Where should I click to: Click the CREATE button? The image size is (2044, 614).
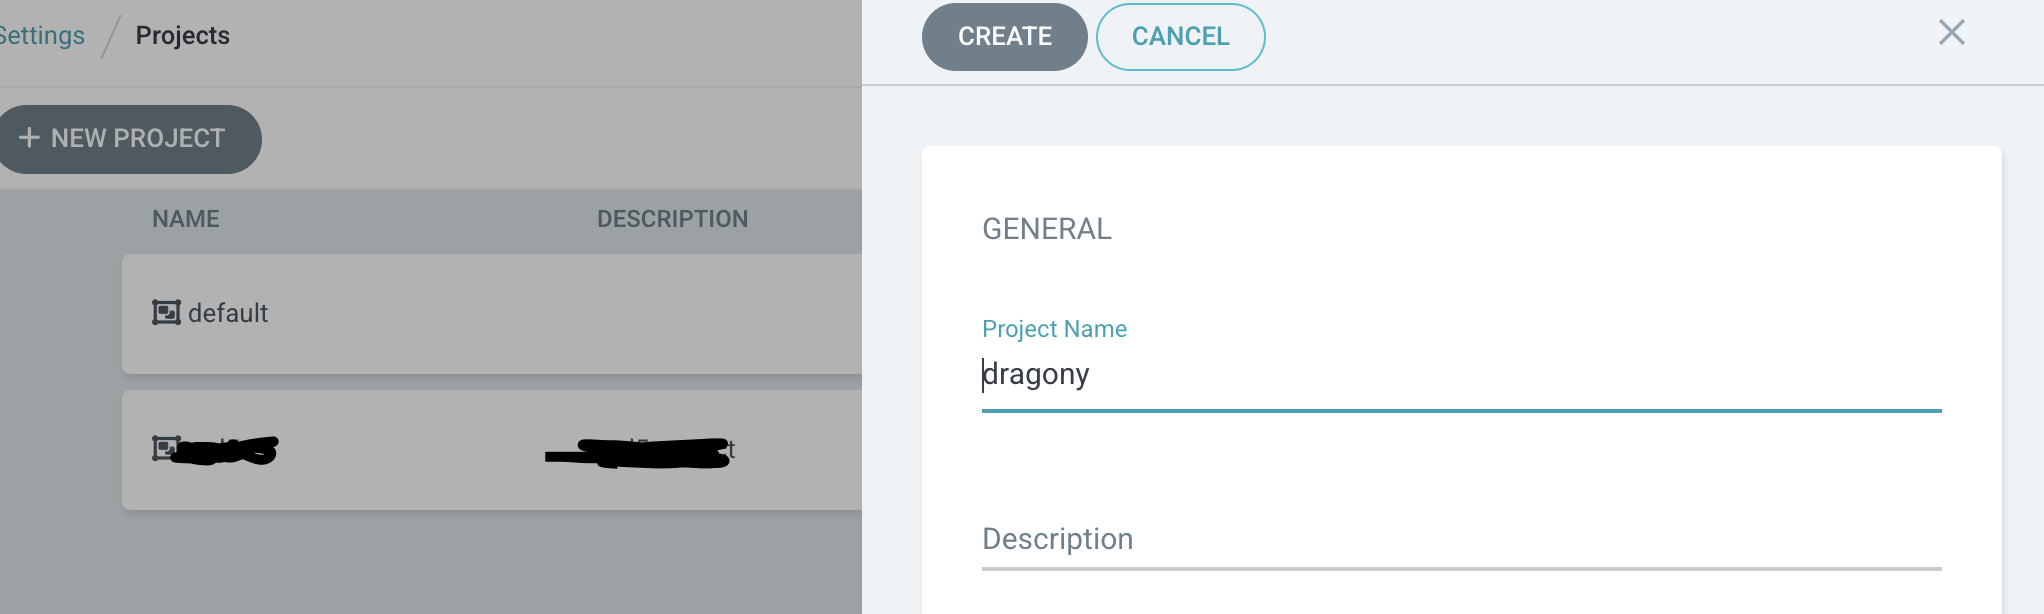click(1004, 37)
